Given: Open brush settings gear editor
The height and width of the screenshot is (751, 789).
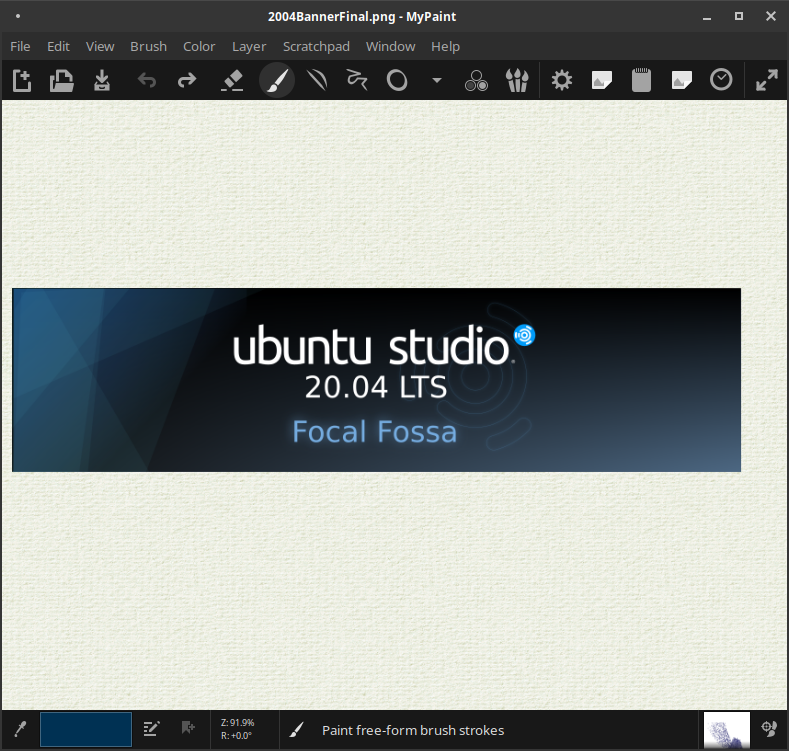Looking at the screenshot, I should point(562,80).
